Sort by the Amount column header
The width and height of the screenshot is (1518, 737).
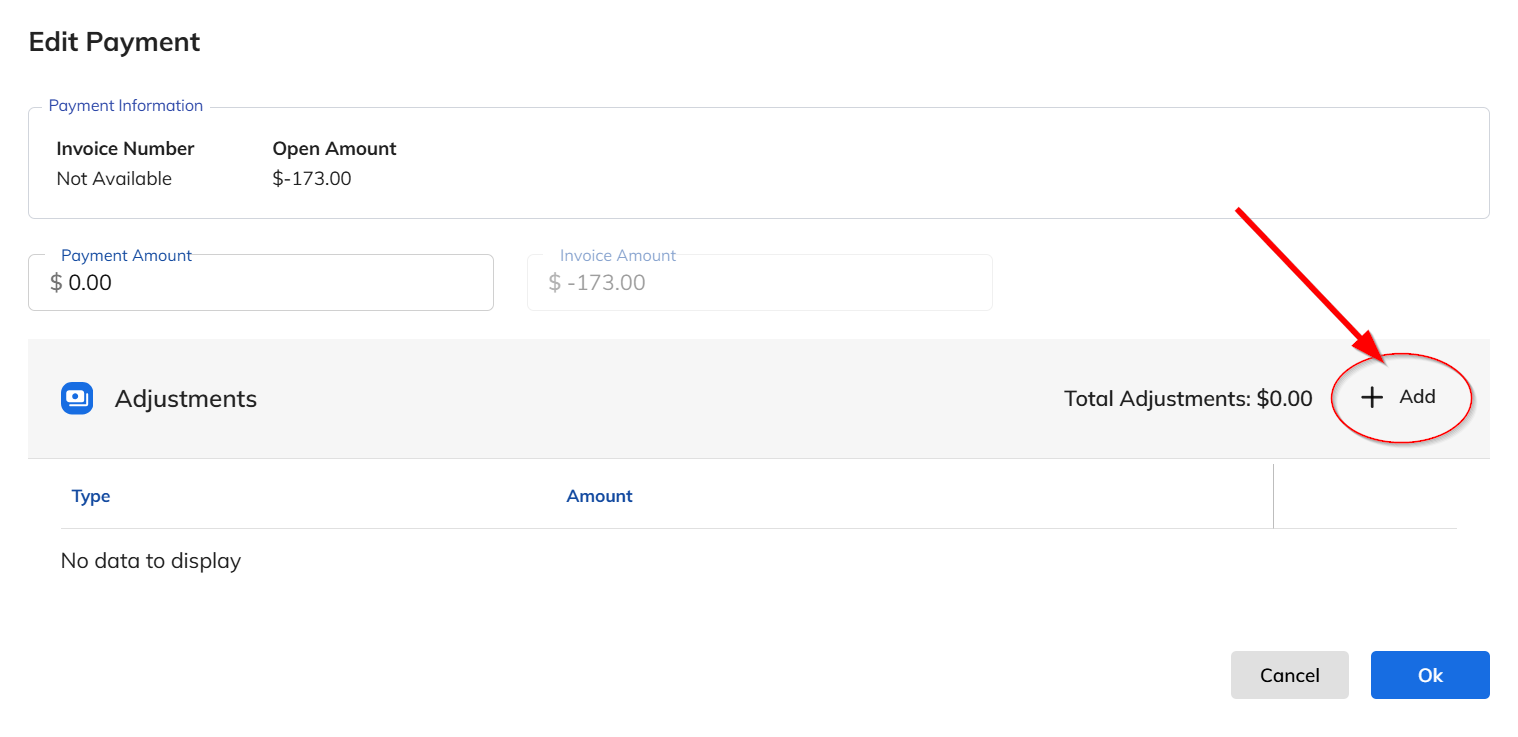600,496
